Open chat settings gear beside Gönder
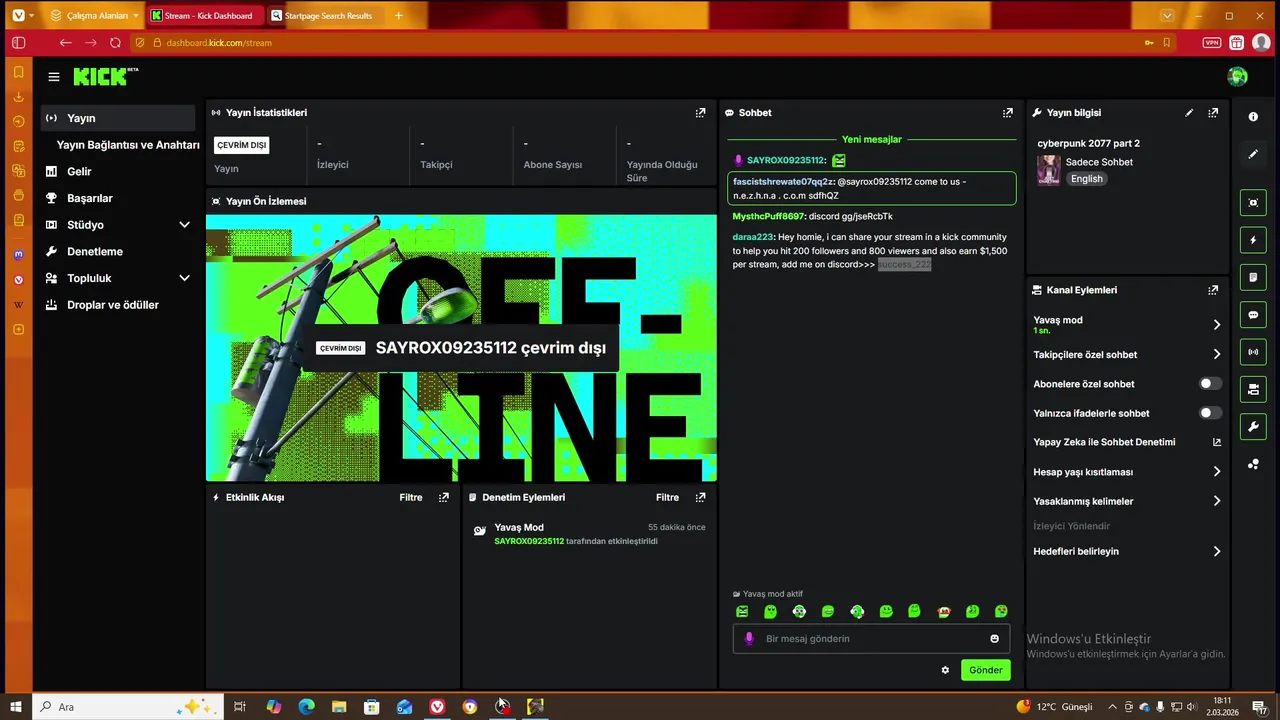 [x=945, y=670]
